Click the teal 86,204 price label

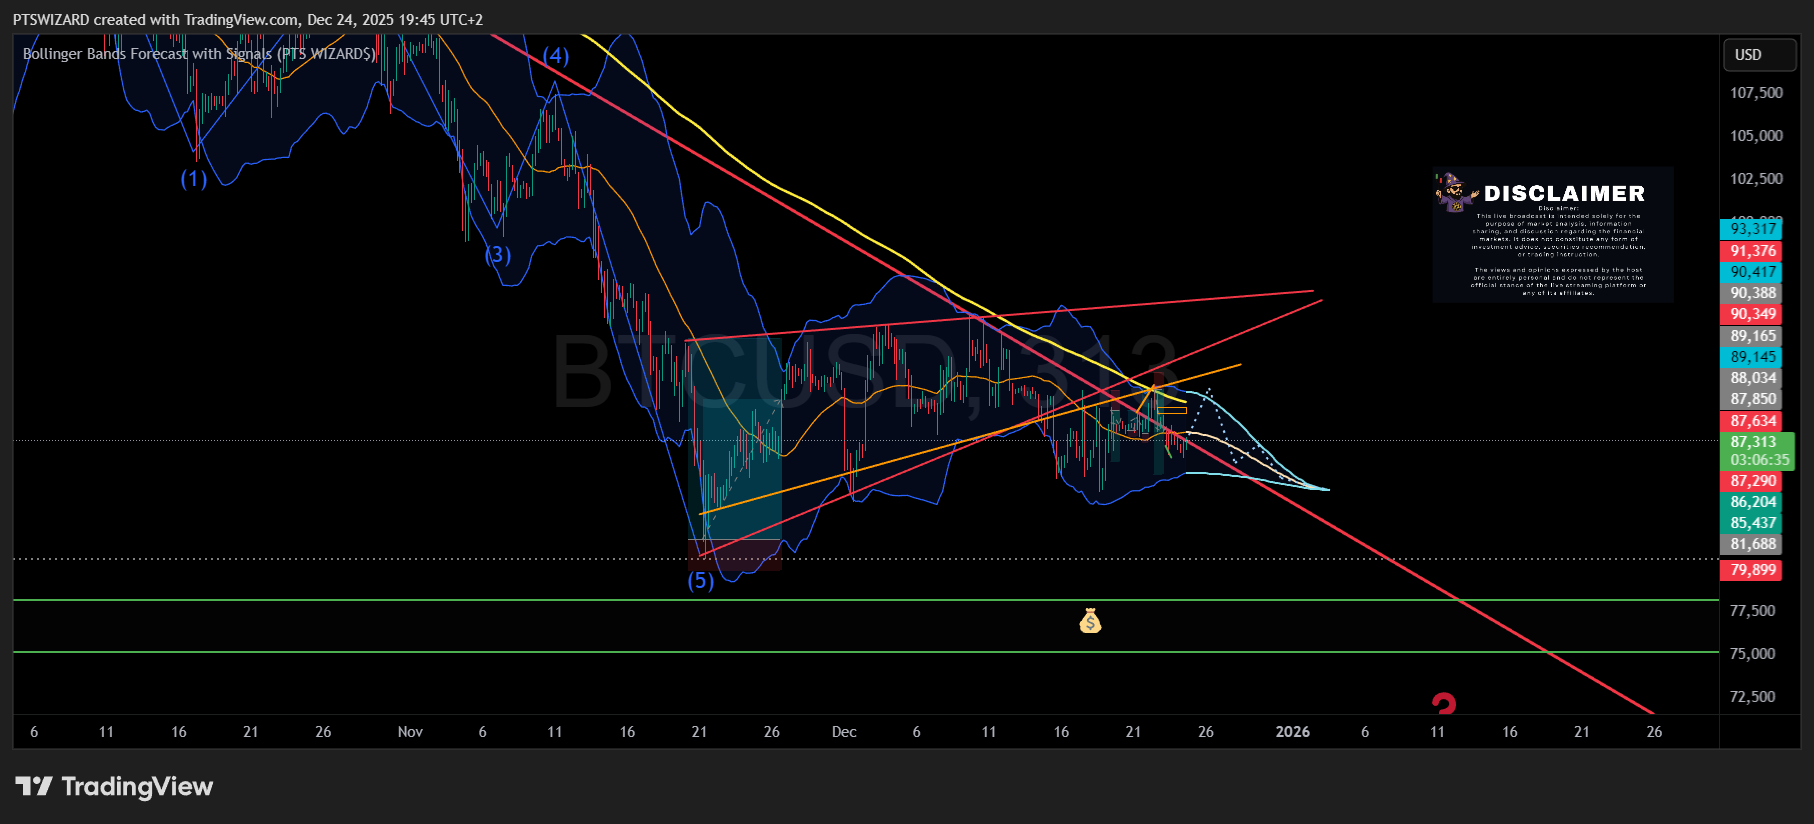coord(1753,502)
